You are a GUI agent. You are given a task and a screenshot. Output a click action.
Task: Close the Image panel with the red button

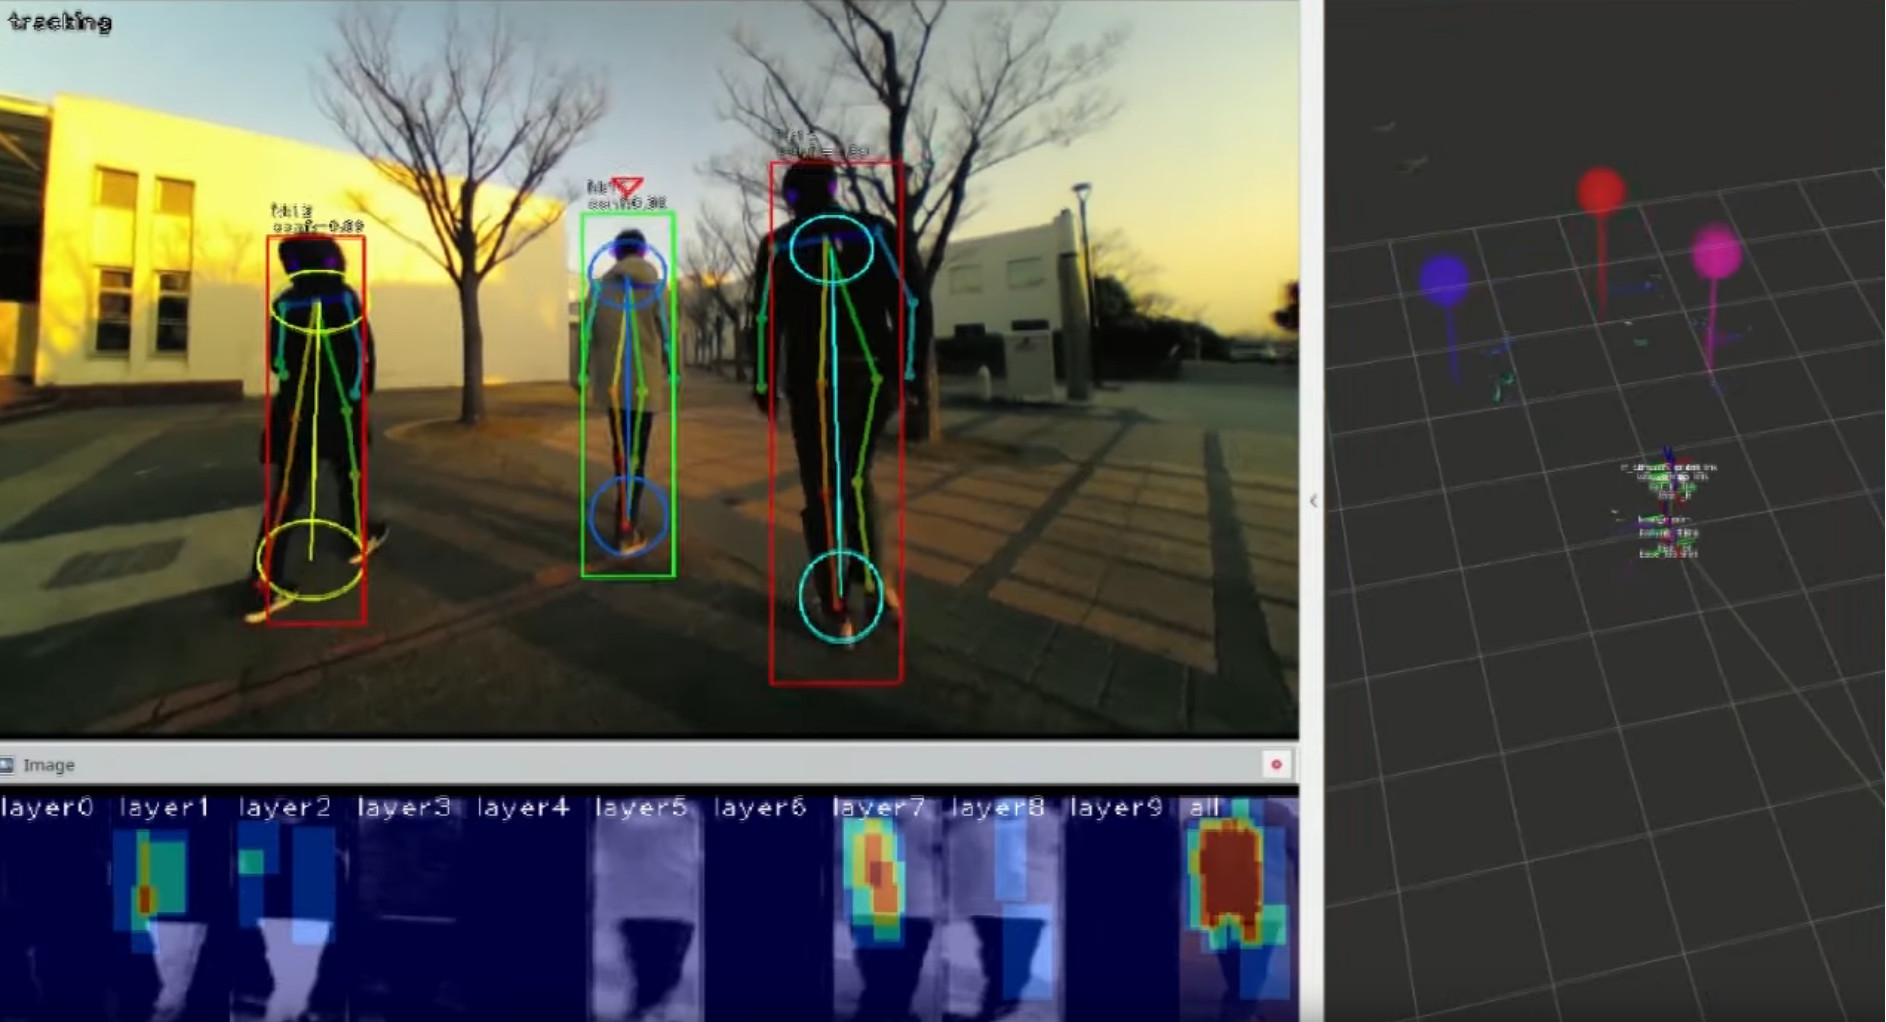tap(1276, 765)
